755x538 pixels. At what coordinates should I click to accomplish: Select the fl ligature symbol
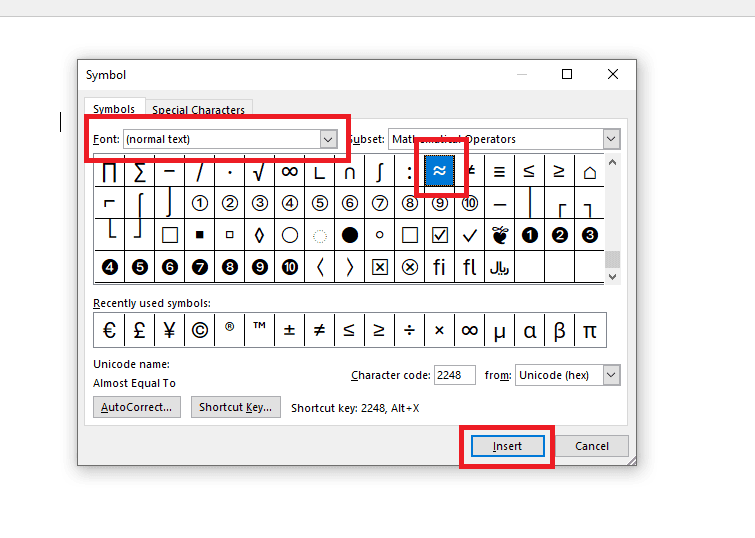[x=469, y=267]
